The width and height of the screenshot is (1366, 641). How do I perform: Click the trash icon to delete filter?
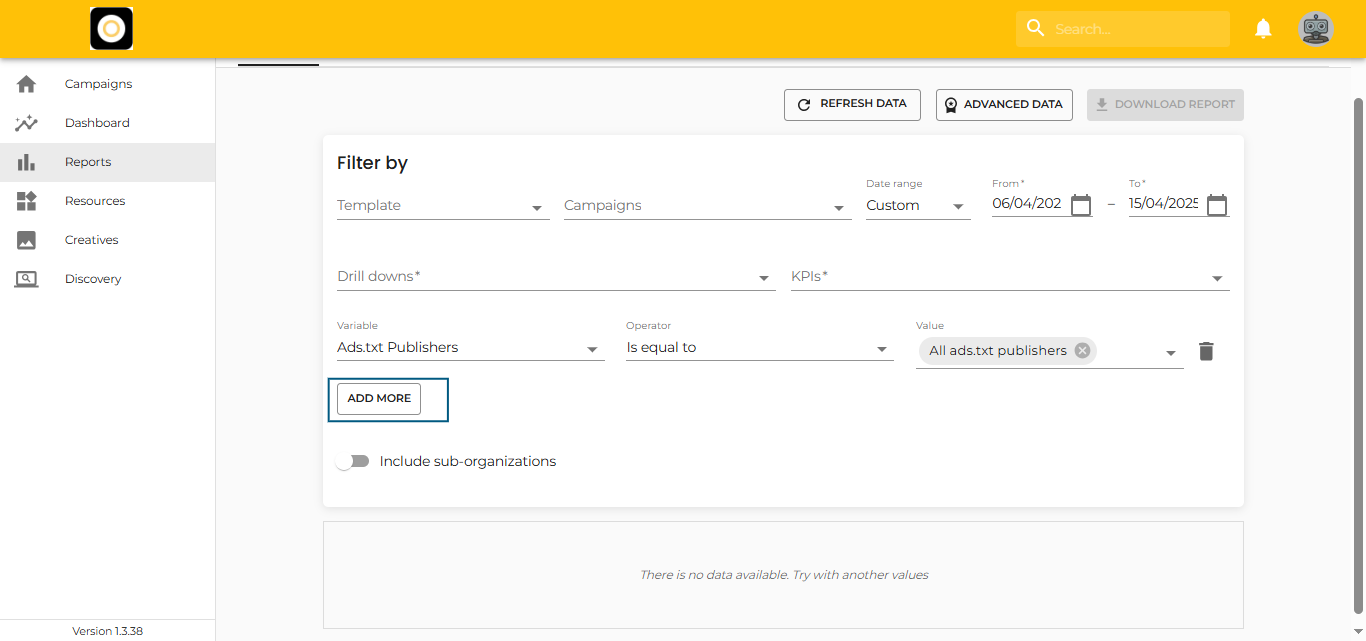(1206, 351)
